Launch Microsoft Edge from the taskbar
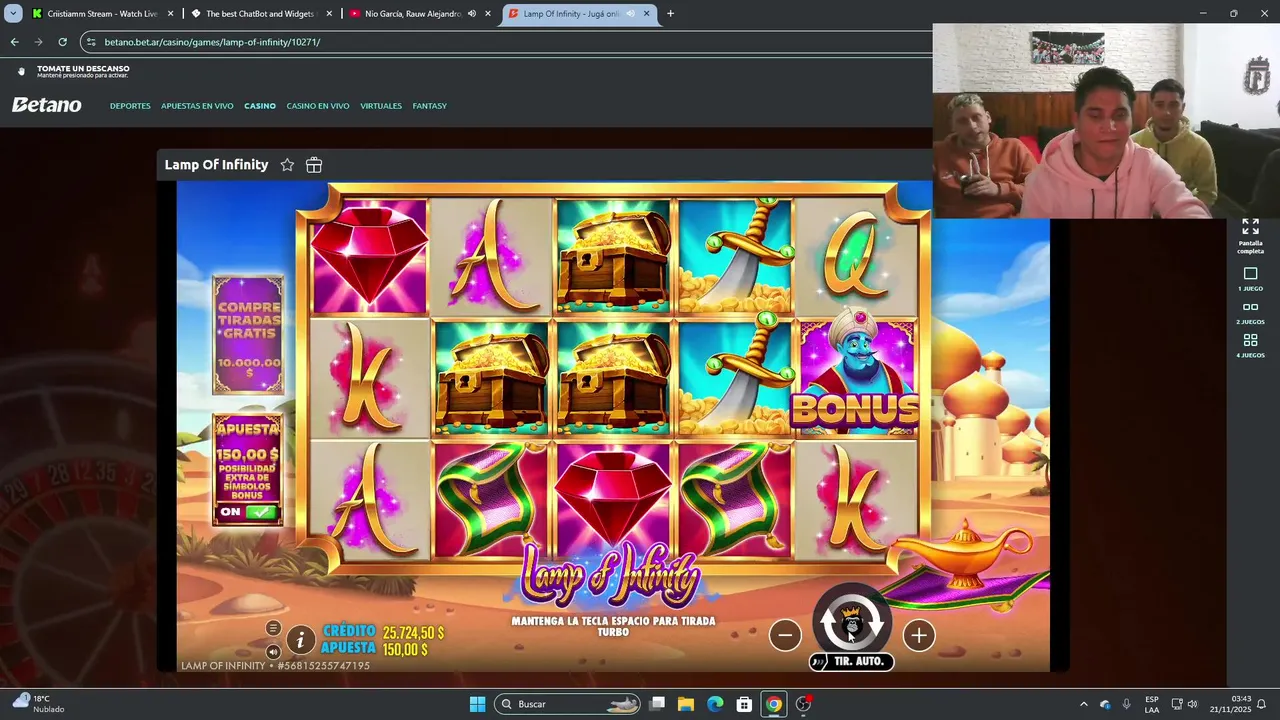This screenshot has width=1280, height=720. pos(715,704)
